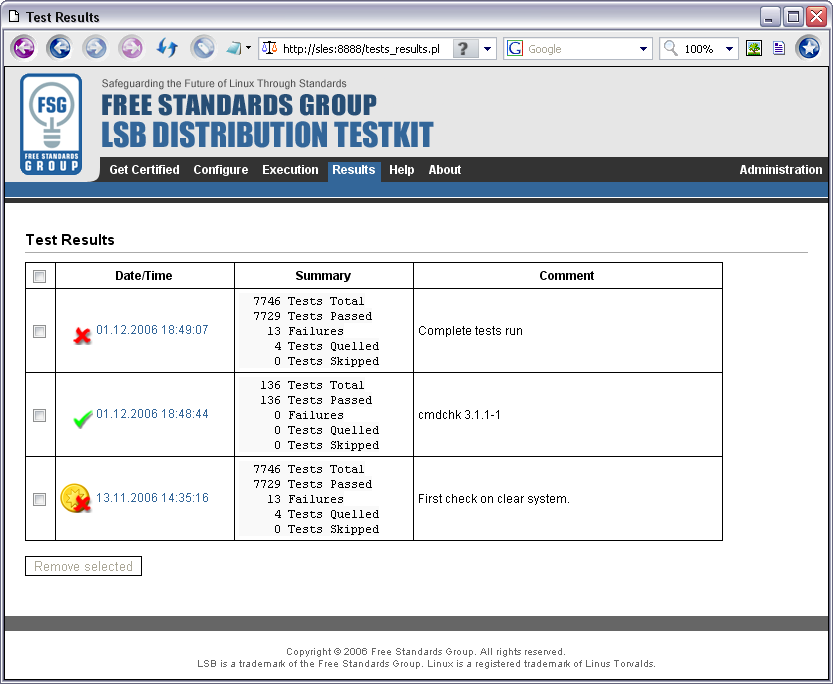Check the box for the 13.11.2006 result row
Image resolution: width=833 pixels, height=684 pixels.
(39, 499)
